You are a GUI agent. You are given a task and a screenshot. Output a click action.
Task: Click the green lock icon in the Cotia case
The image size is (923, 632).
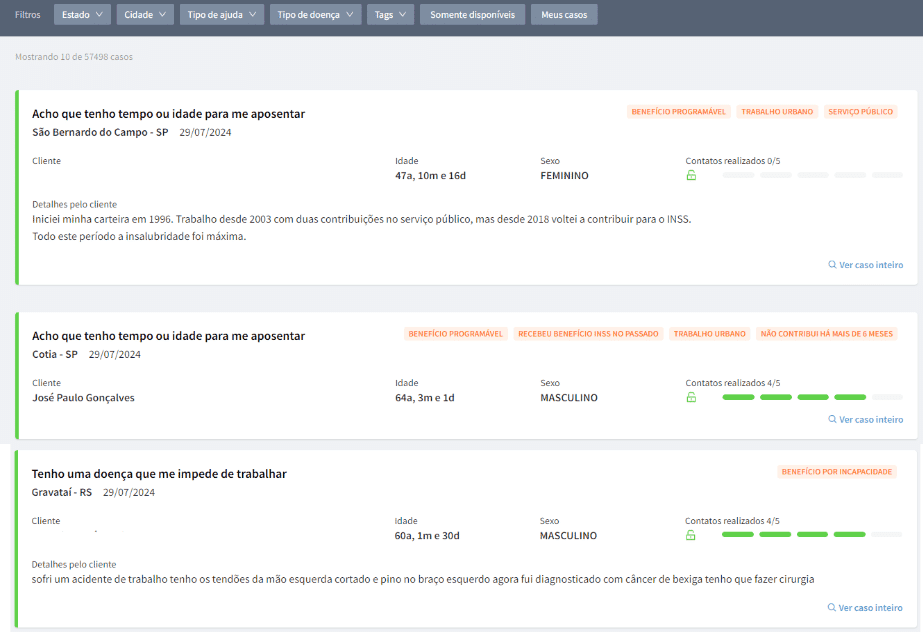(690, 398)
